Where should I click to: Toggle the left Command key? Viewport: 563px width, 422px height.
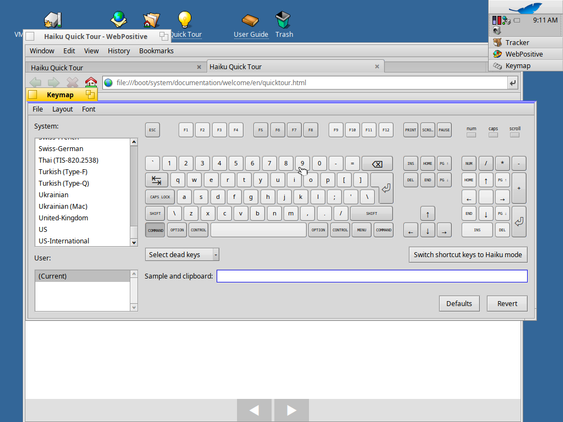click(155, 230)
